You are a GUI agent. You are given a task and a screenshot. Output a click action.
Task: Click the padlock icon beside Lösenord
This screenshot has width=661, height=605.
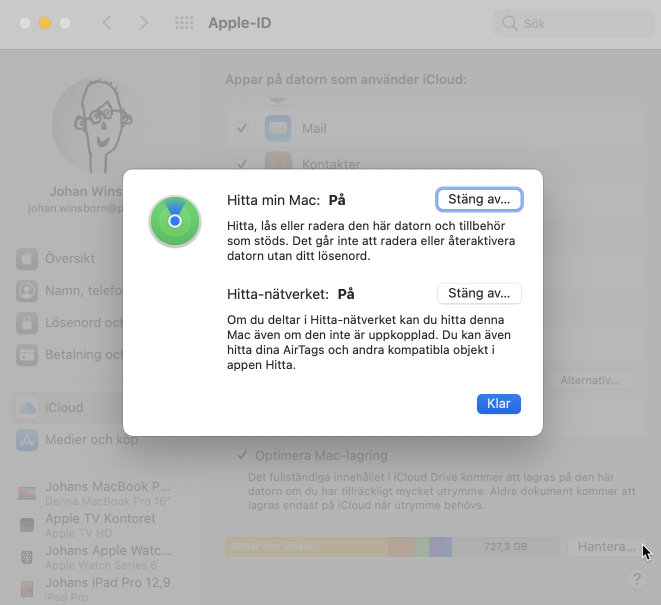pyautogui.click(x=27, y=323)
